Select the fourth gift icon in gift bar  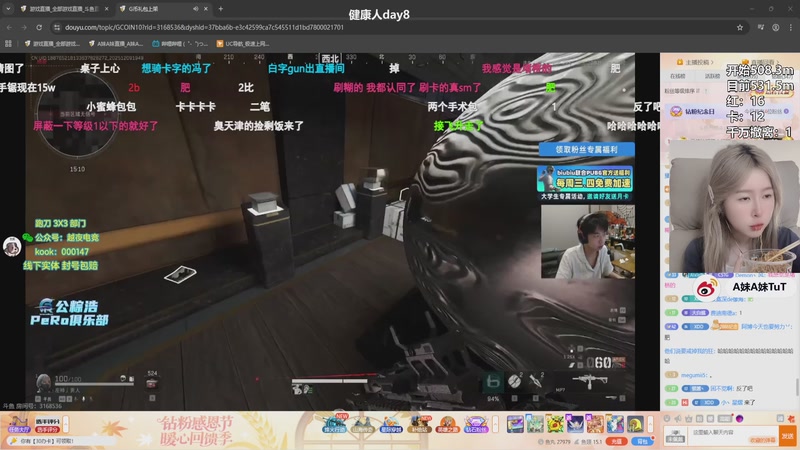pos(575,423)
